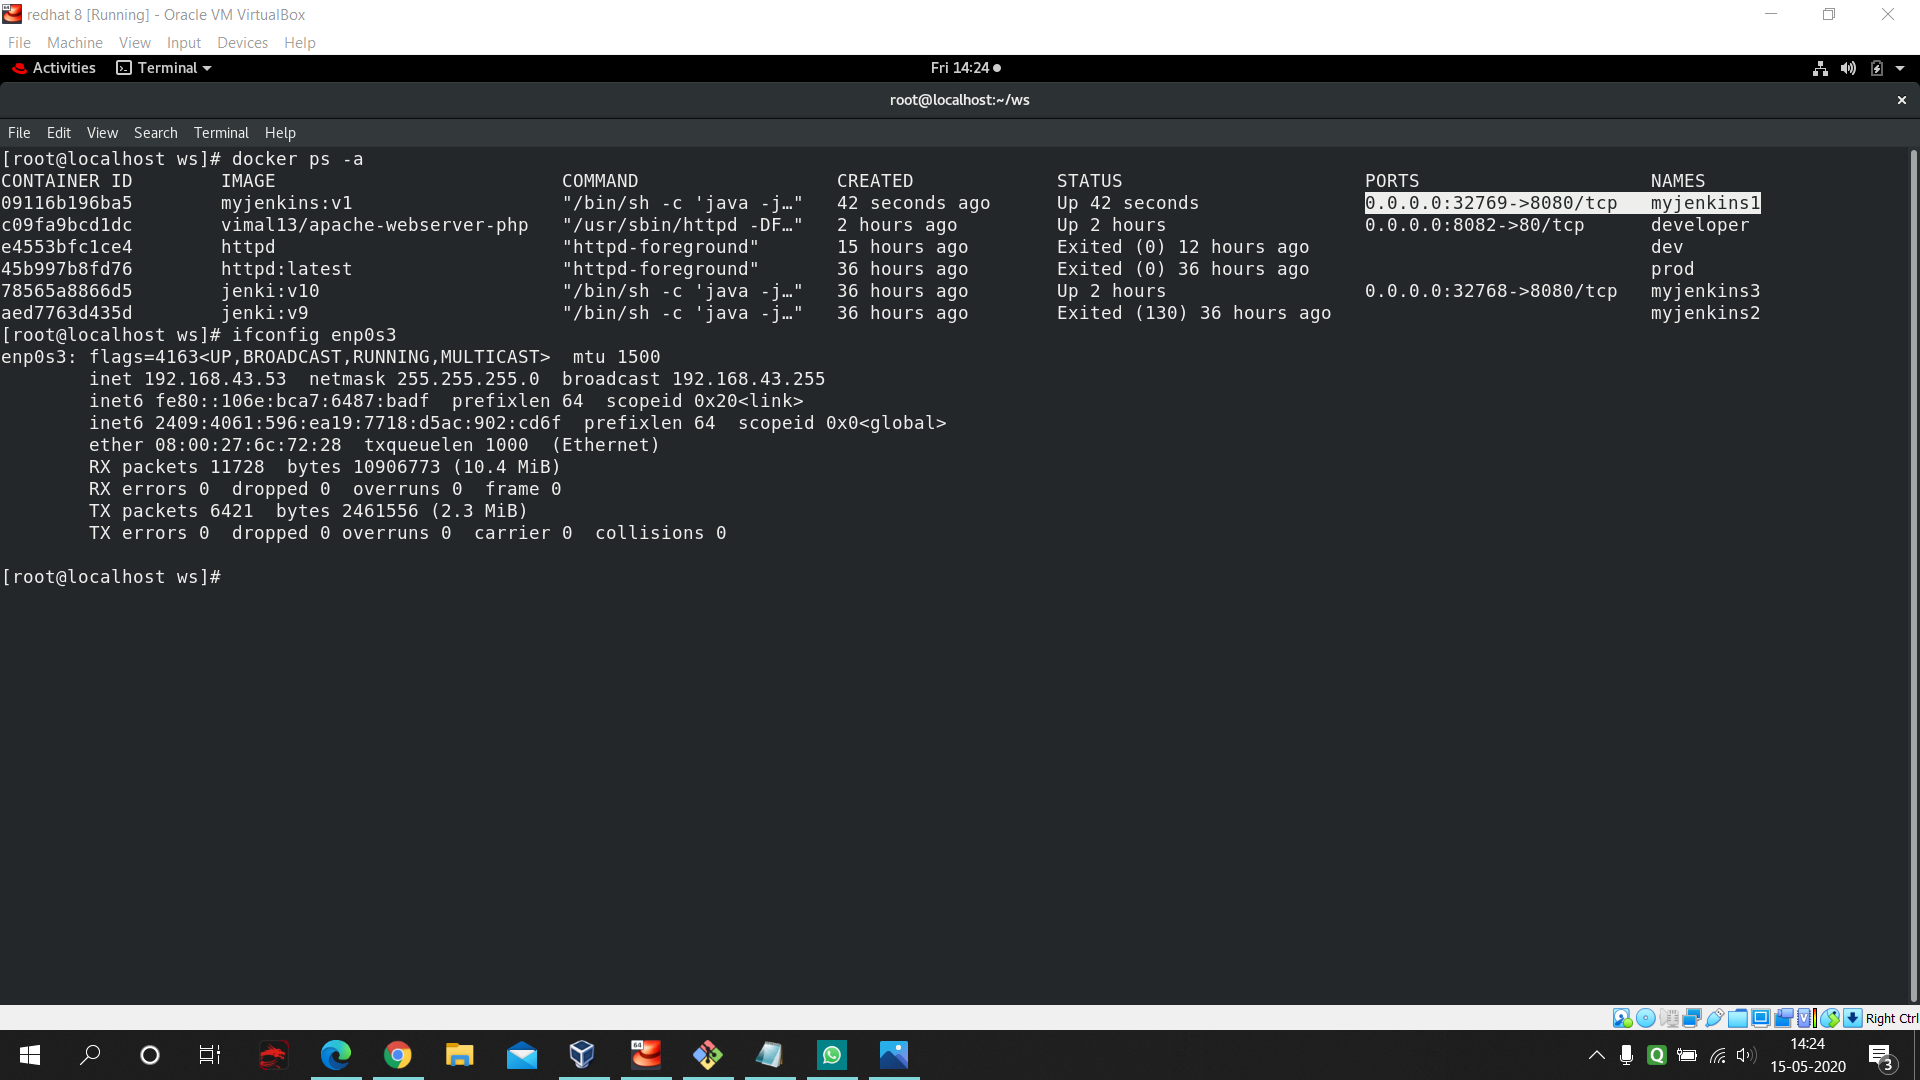Click the VirtualBox mouse integration icon
This screenshot has height=1080, width=1920.
pyautogui.click(x=1830, y=1018)
